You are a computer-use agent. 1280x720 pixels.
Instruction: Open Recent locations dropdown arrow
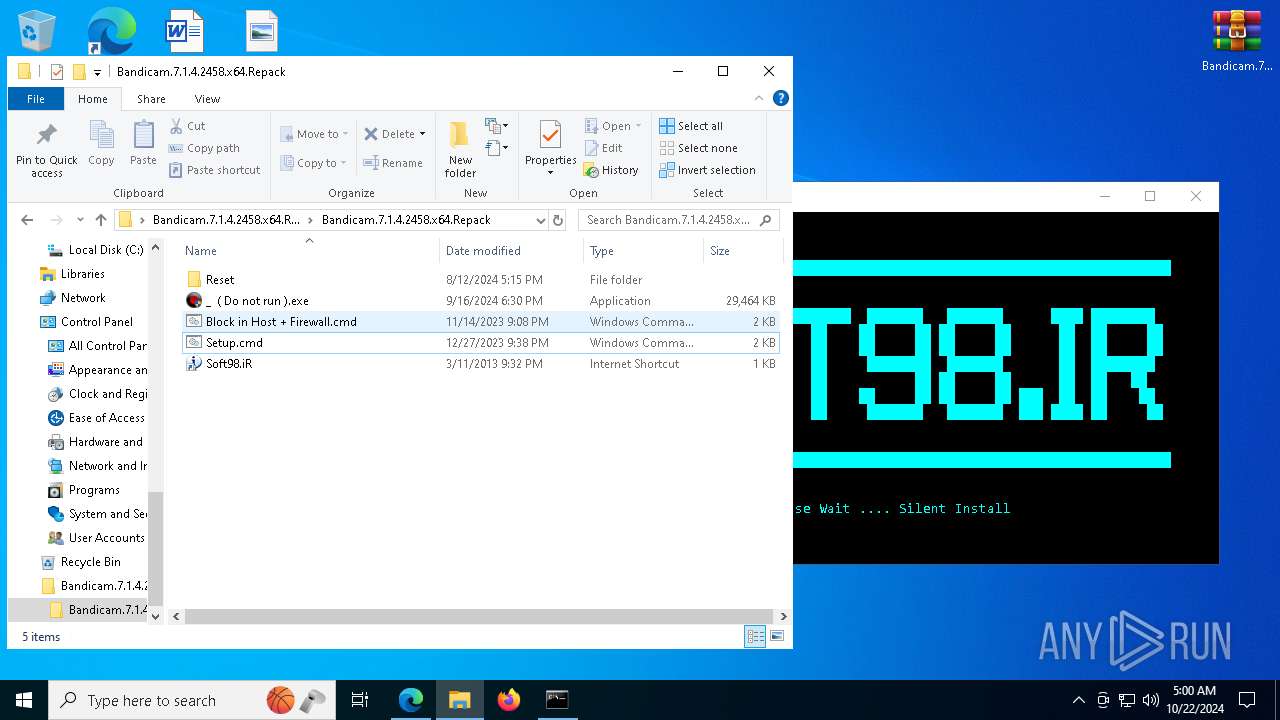coord(80,220)
